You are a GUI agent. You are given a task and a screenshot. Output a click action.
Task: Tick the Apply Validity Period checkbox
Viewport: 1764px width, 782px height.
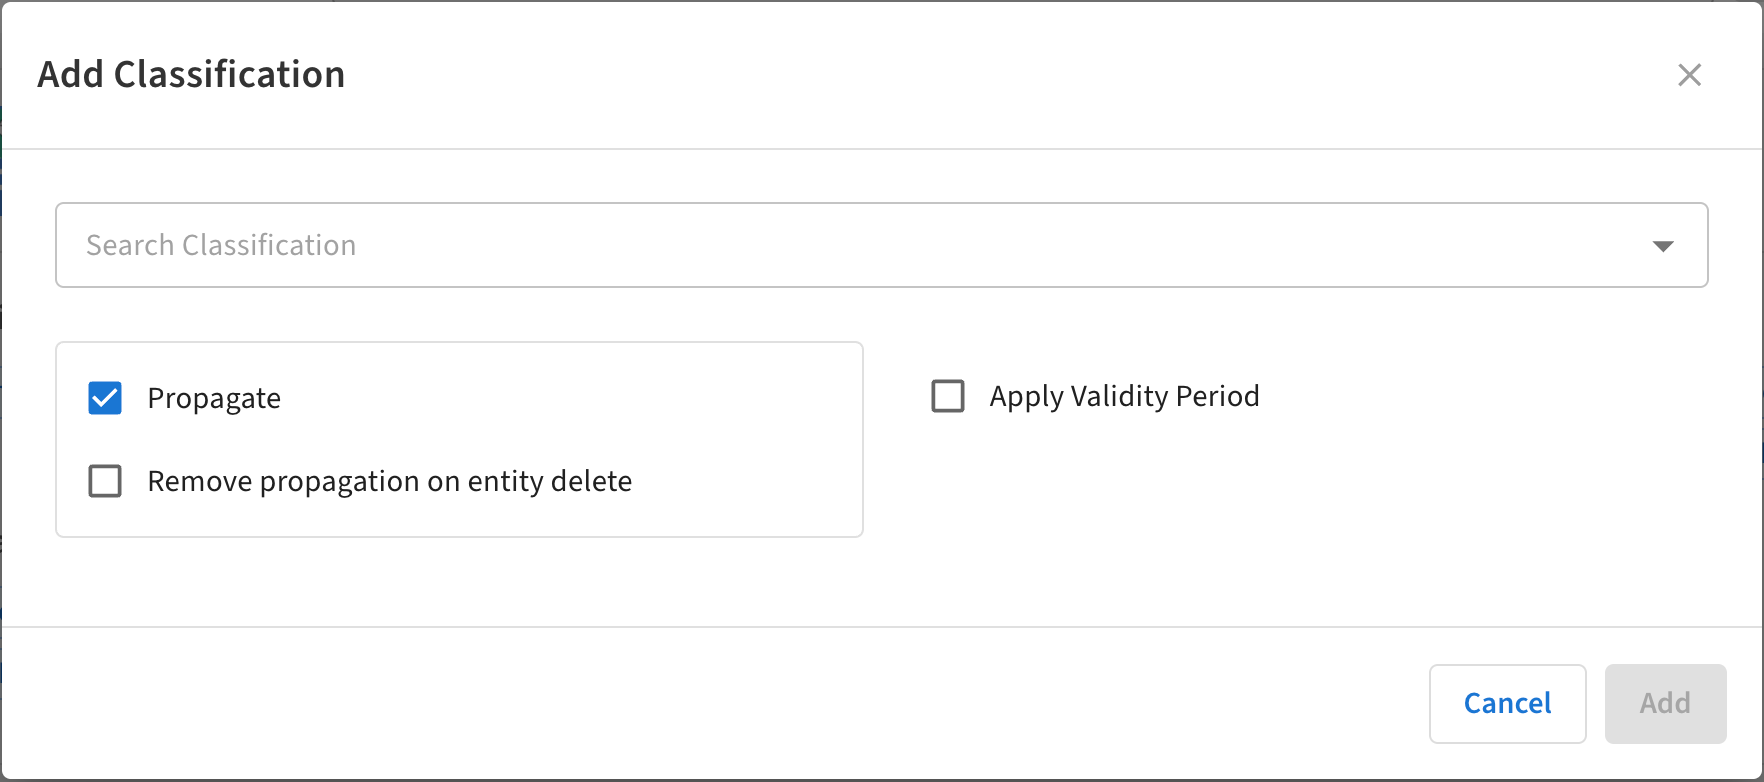point(948,396)
